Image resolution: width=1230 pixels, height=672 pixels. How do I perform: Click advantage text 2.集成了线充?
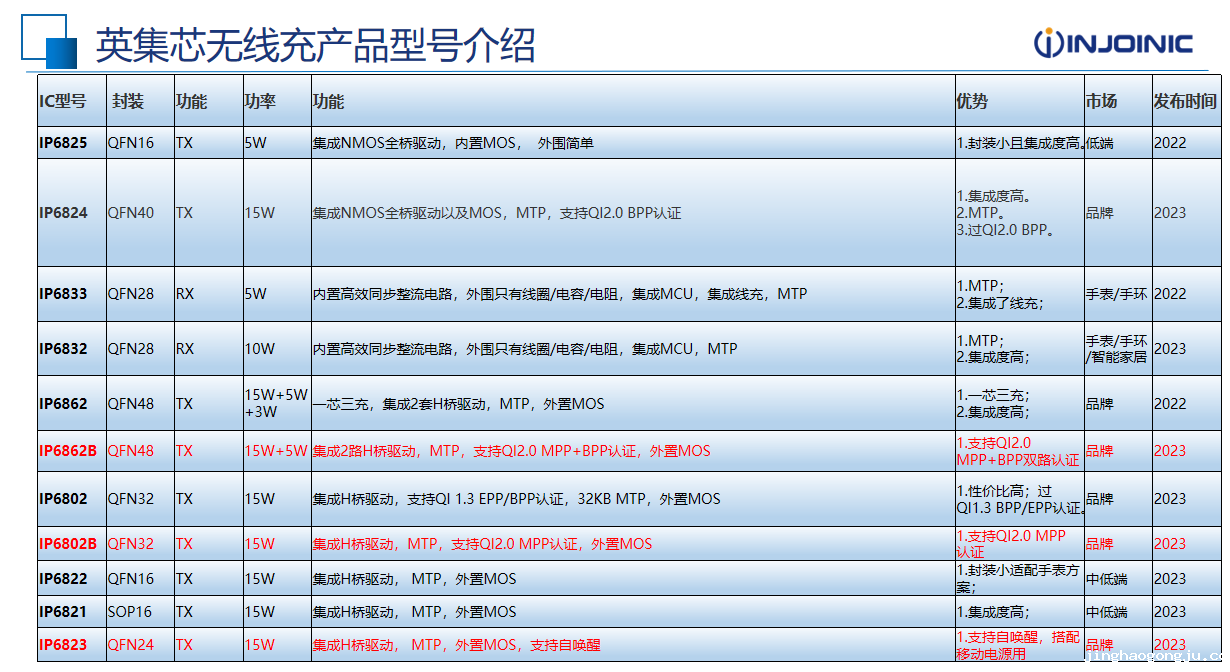tap(999, 303)
